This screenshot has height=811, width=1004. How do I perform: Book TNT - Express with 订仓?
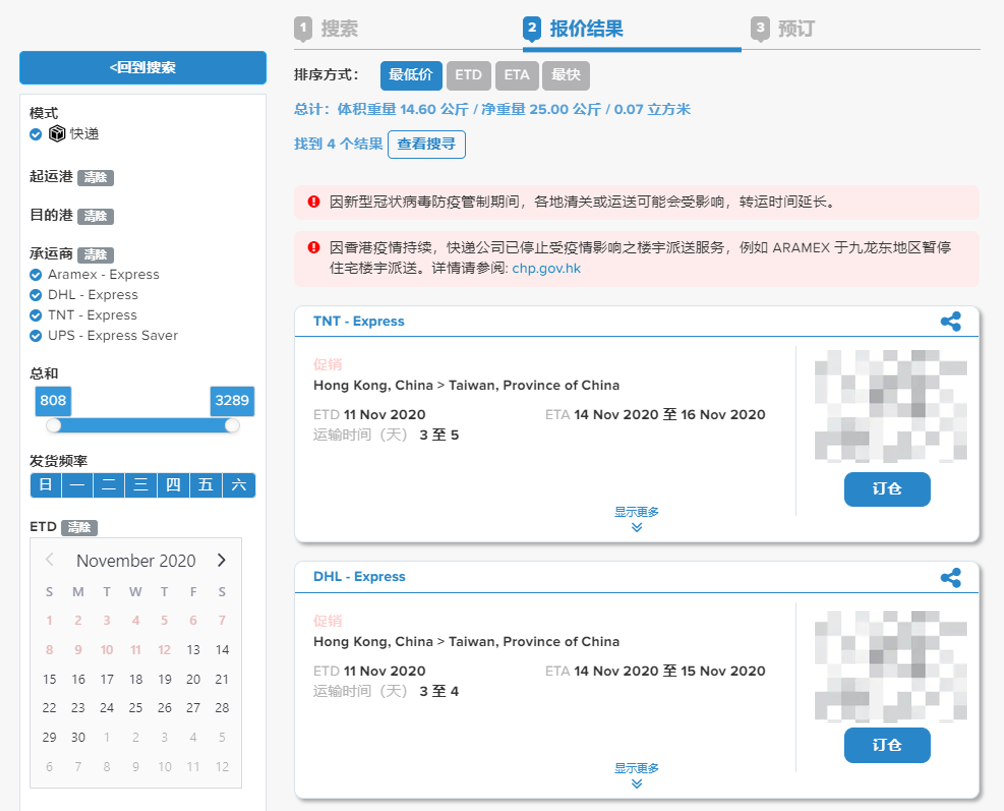(887, 489)
